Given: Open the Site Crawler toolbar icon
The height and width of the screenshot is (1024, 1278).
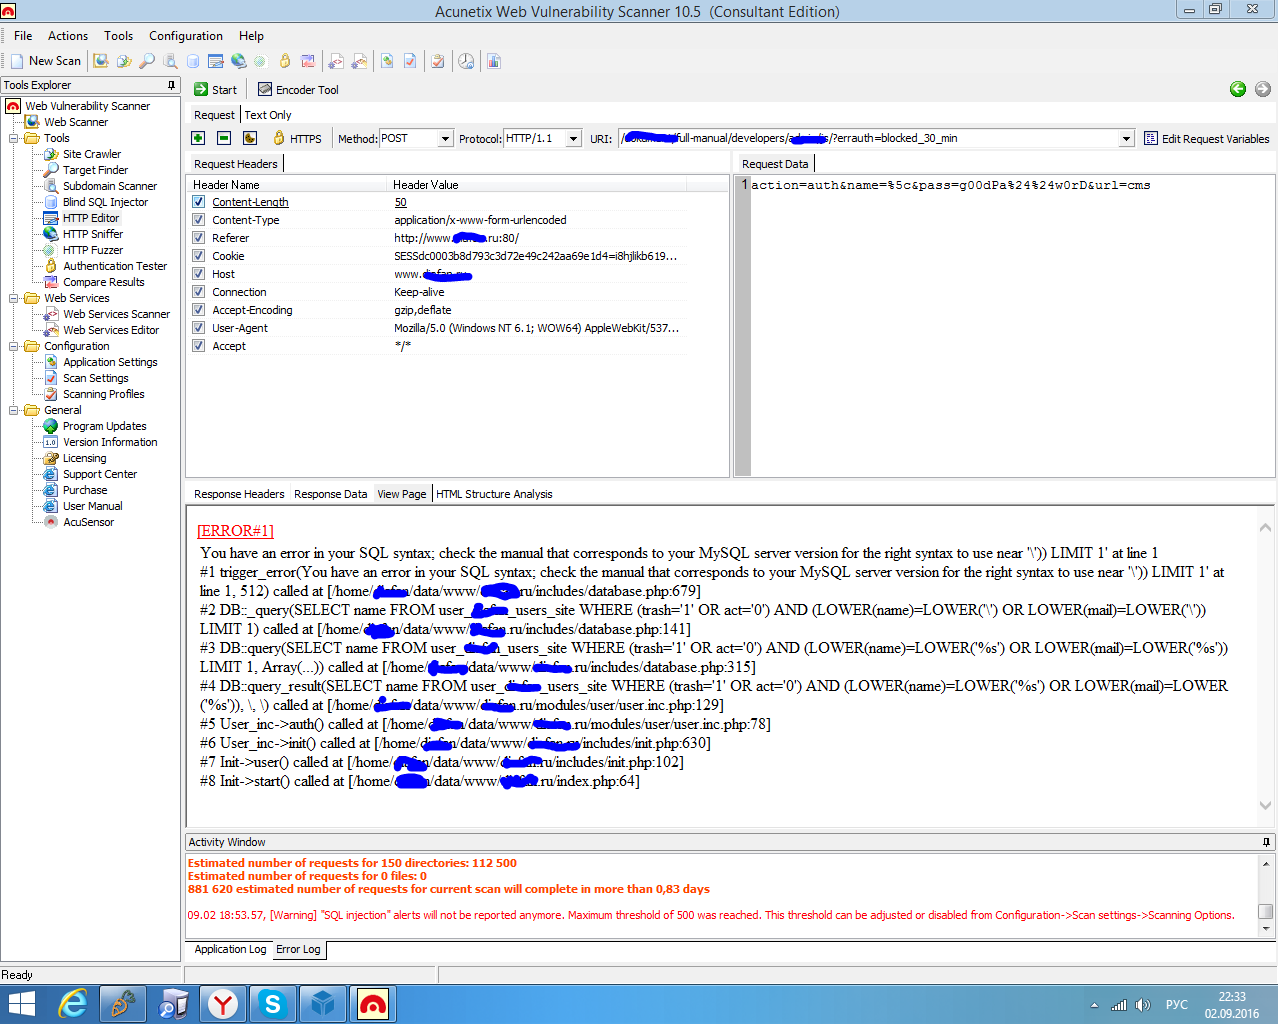Looking at the screenshot, I should tap(124, 61).
